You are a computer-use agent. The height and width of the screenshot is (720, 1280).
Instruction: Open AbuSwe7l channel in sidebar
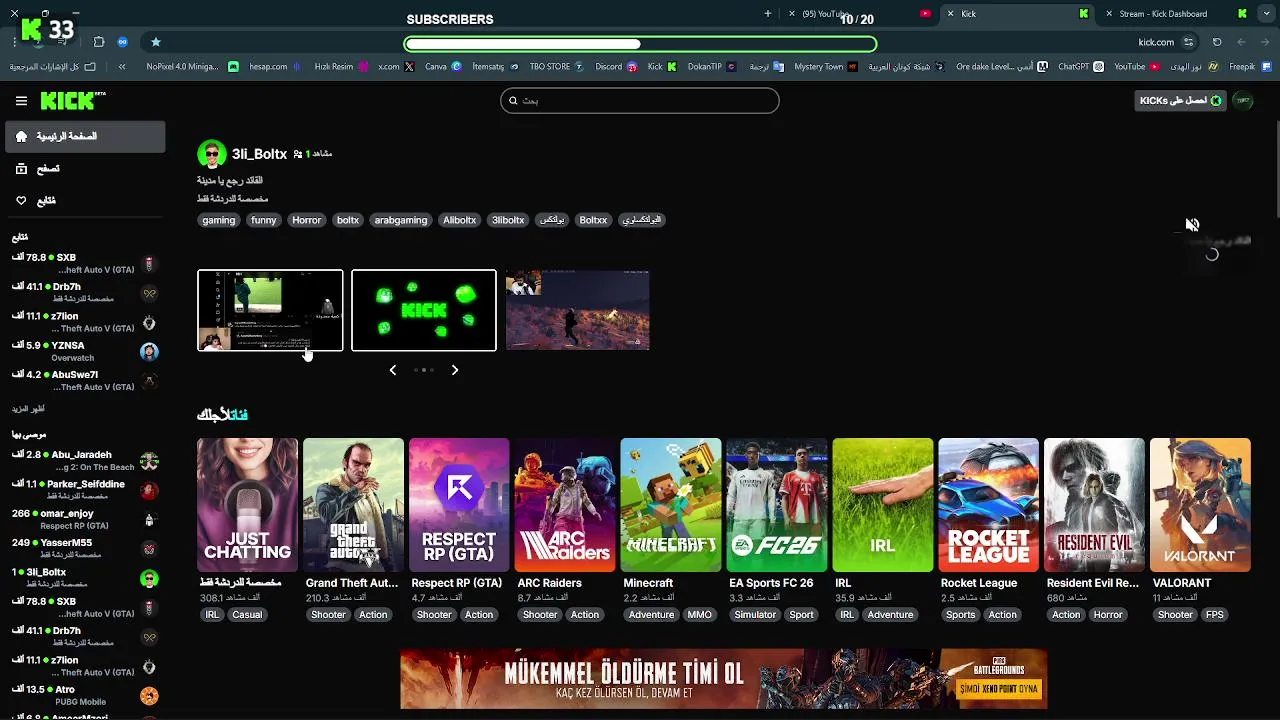(85, 380)
